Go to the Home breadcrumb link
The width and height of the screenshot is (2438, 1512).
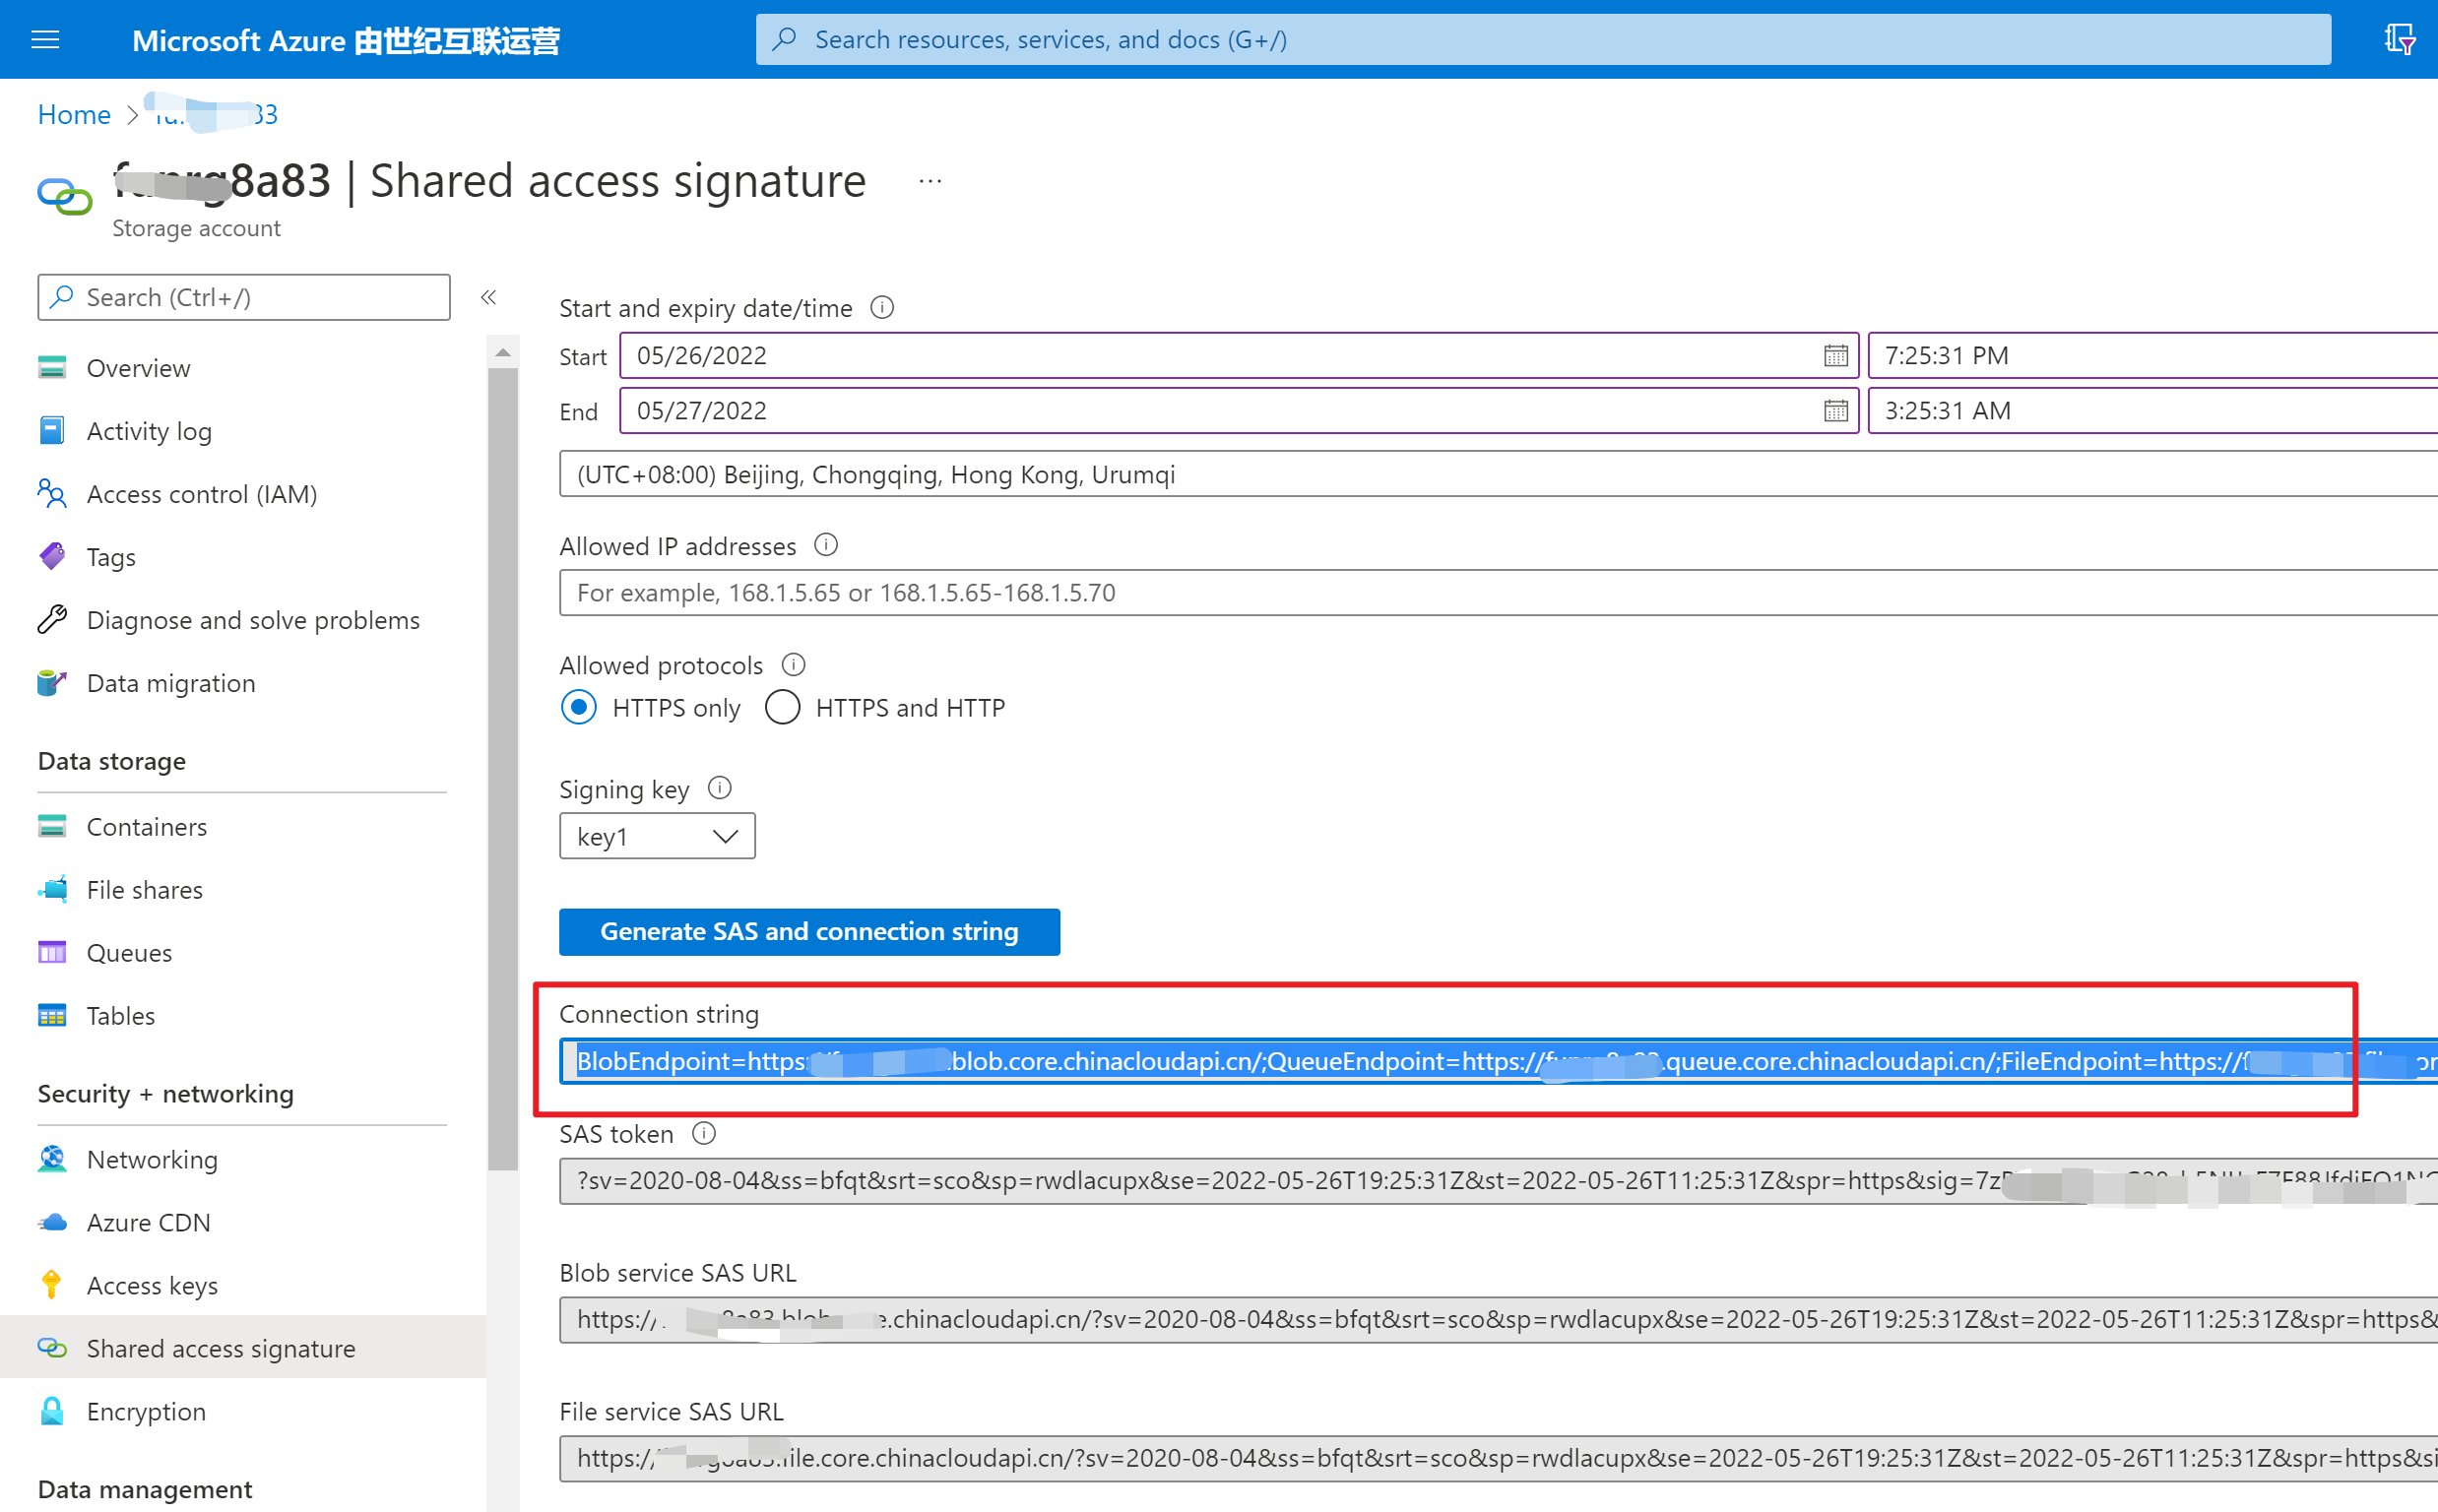(74, 115)
